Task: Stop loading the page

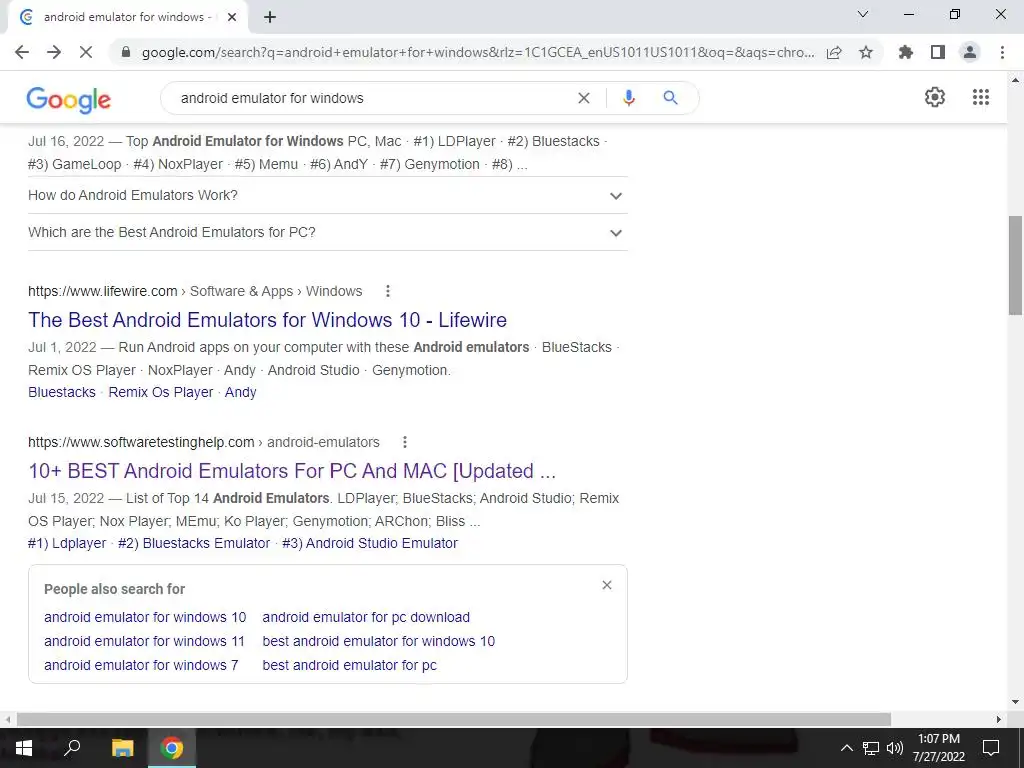Action: coord(86,52)
